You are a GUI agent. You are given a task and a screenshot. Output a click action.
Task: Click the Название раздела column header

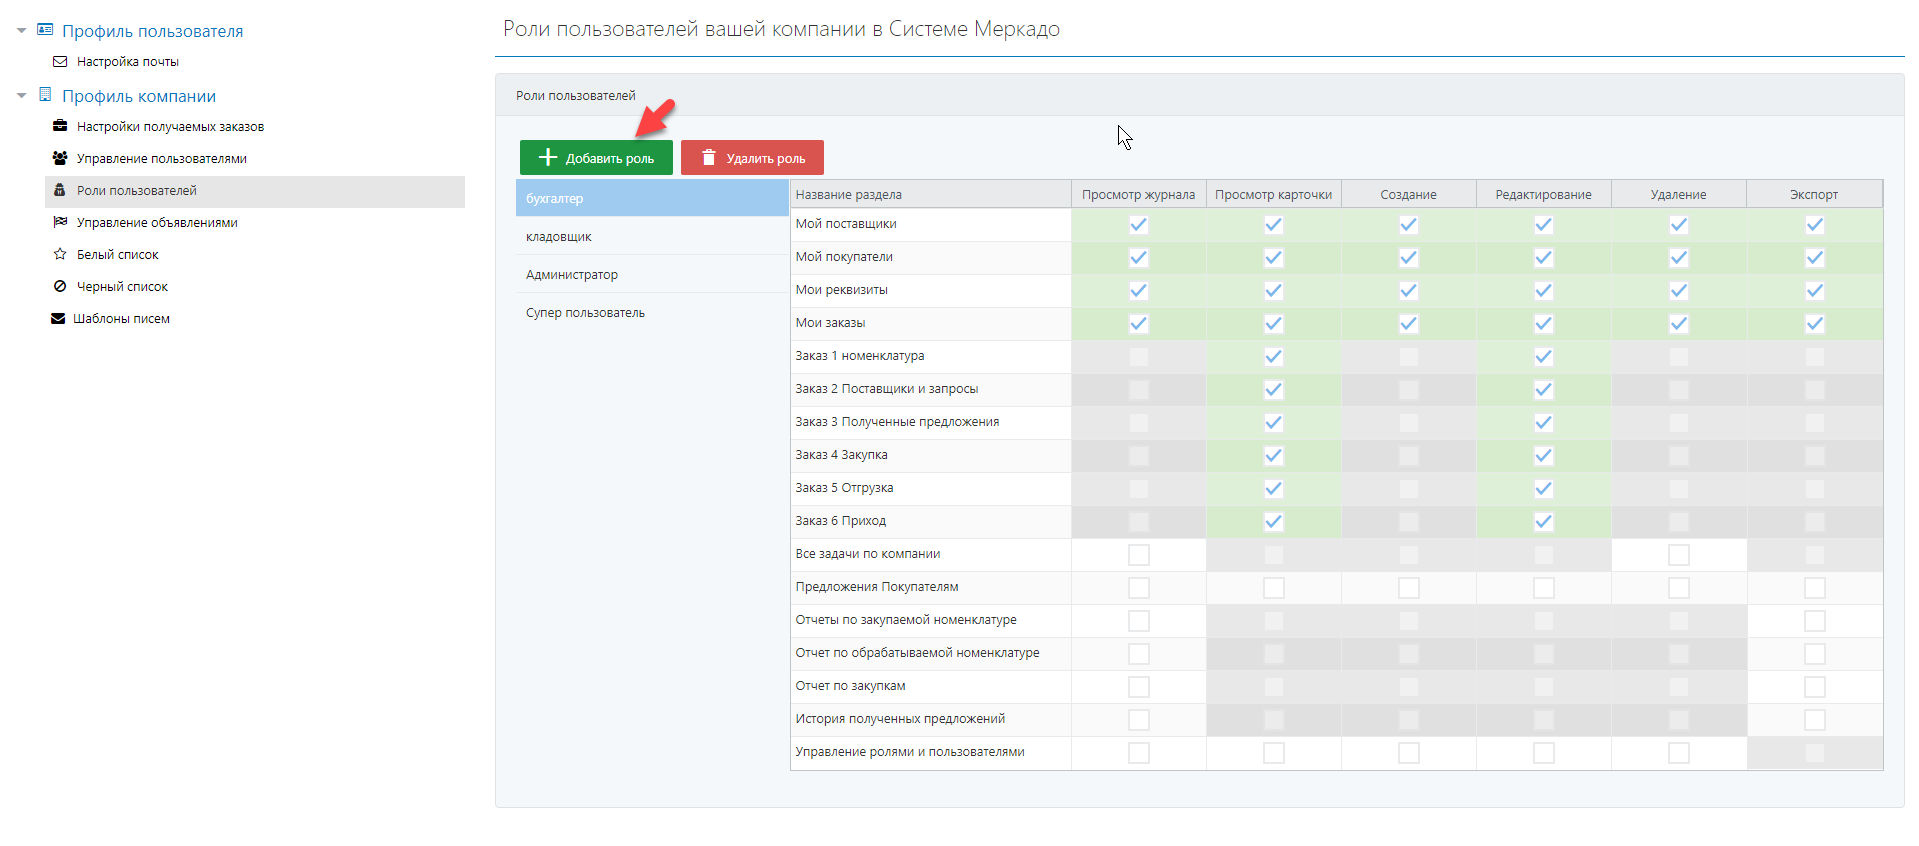848,195
